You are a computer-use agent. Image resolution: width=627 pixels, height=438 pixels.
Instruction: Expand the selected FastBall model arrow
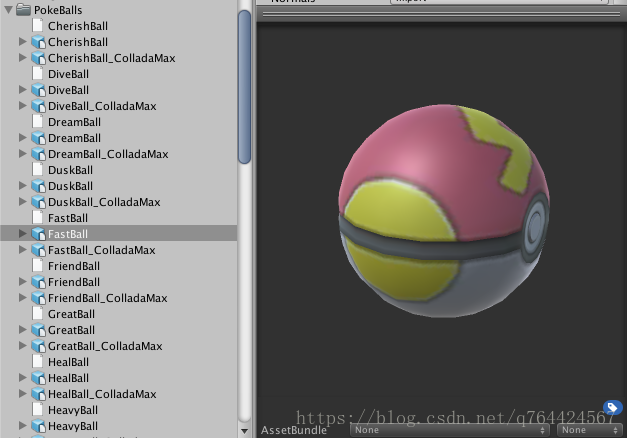pyautogui.click(x=23, y=233)
